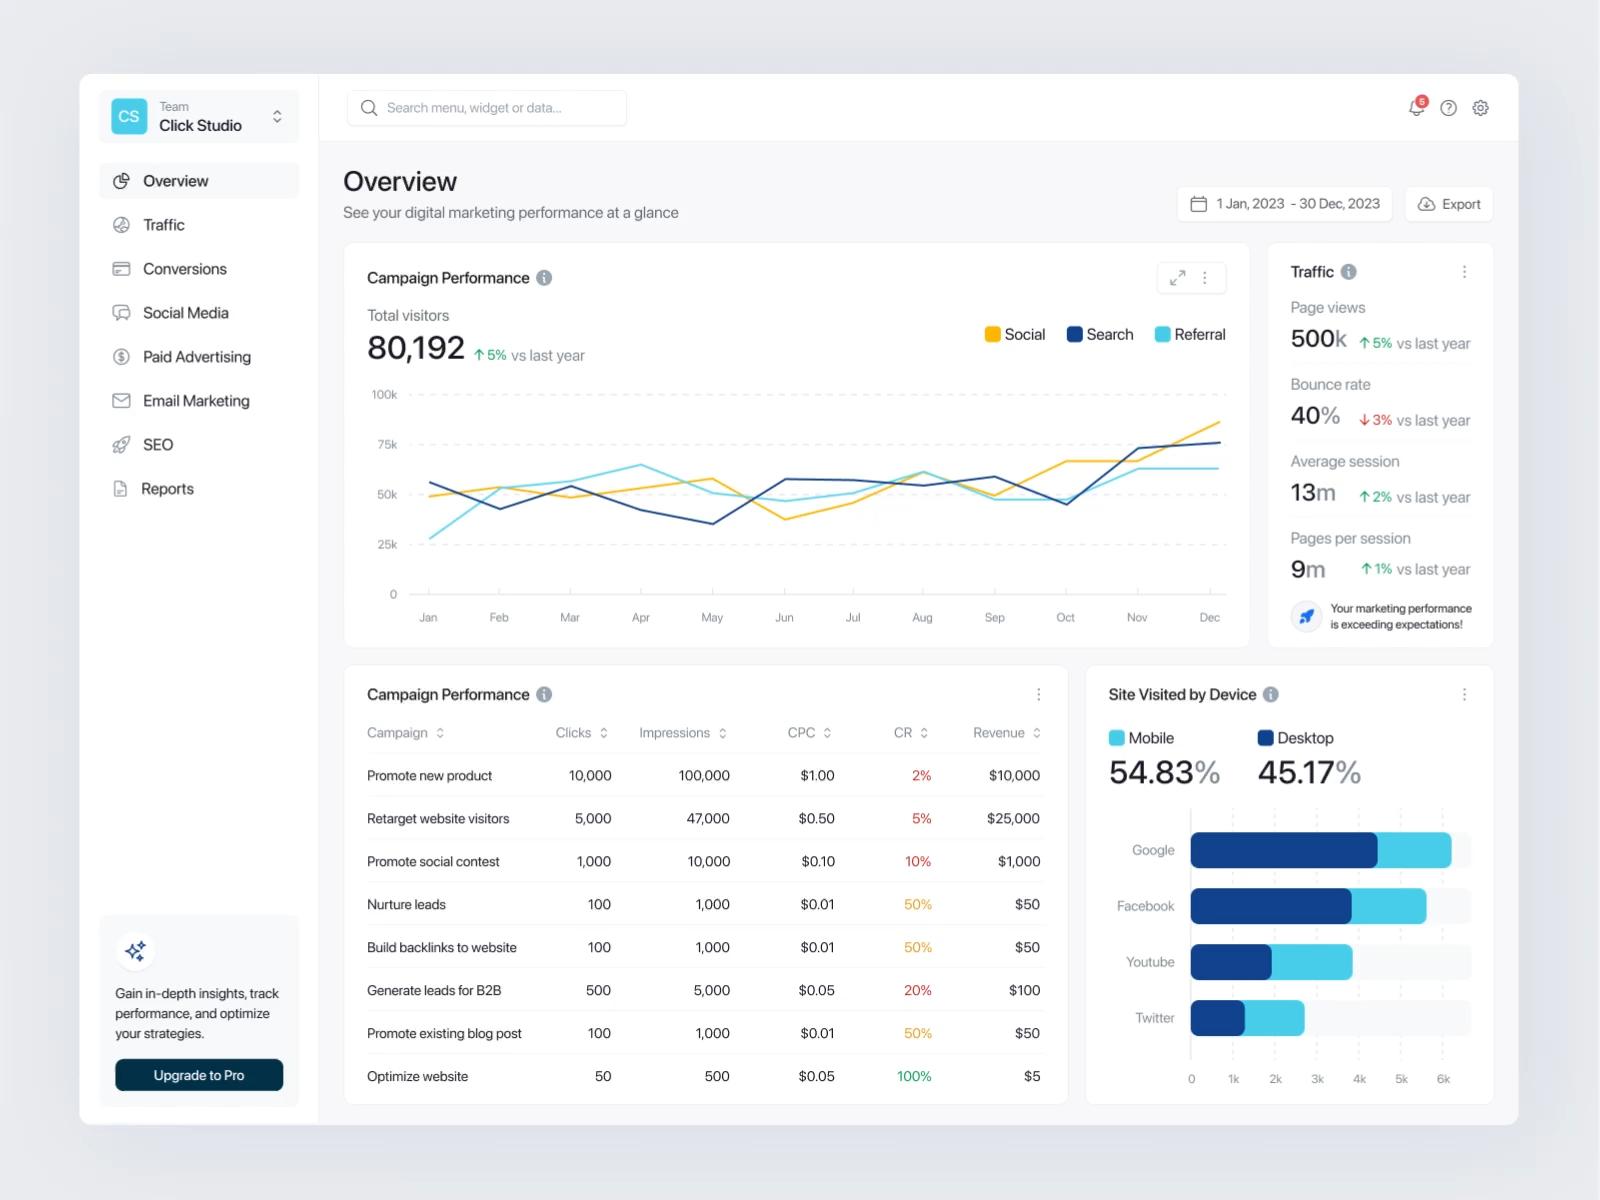Image resolution: width=1600 pixels, height=1200 pixels.
Task: Click the Email Marketing envelope icon
Action: point(121,401)
